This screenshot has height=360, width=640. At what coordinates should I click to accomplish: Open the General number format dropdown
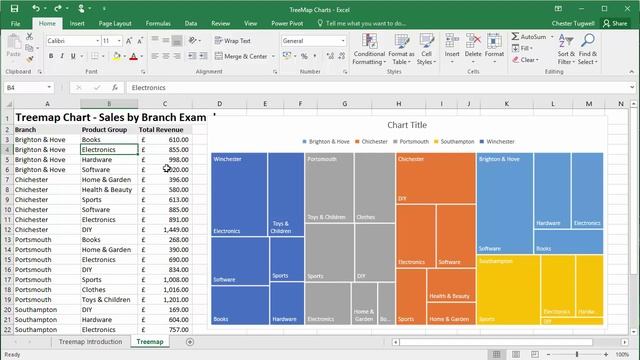pyautogui.click(x=343, y=41)
